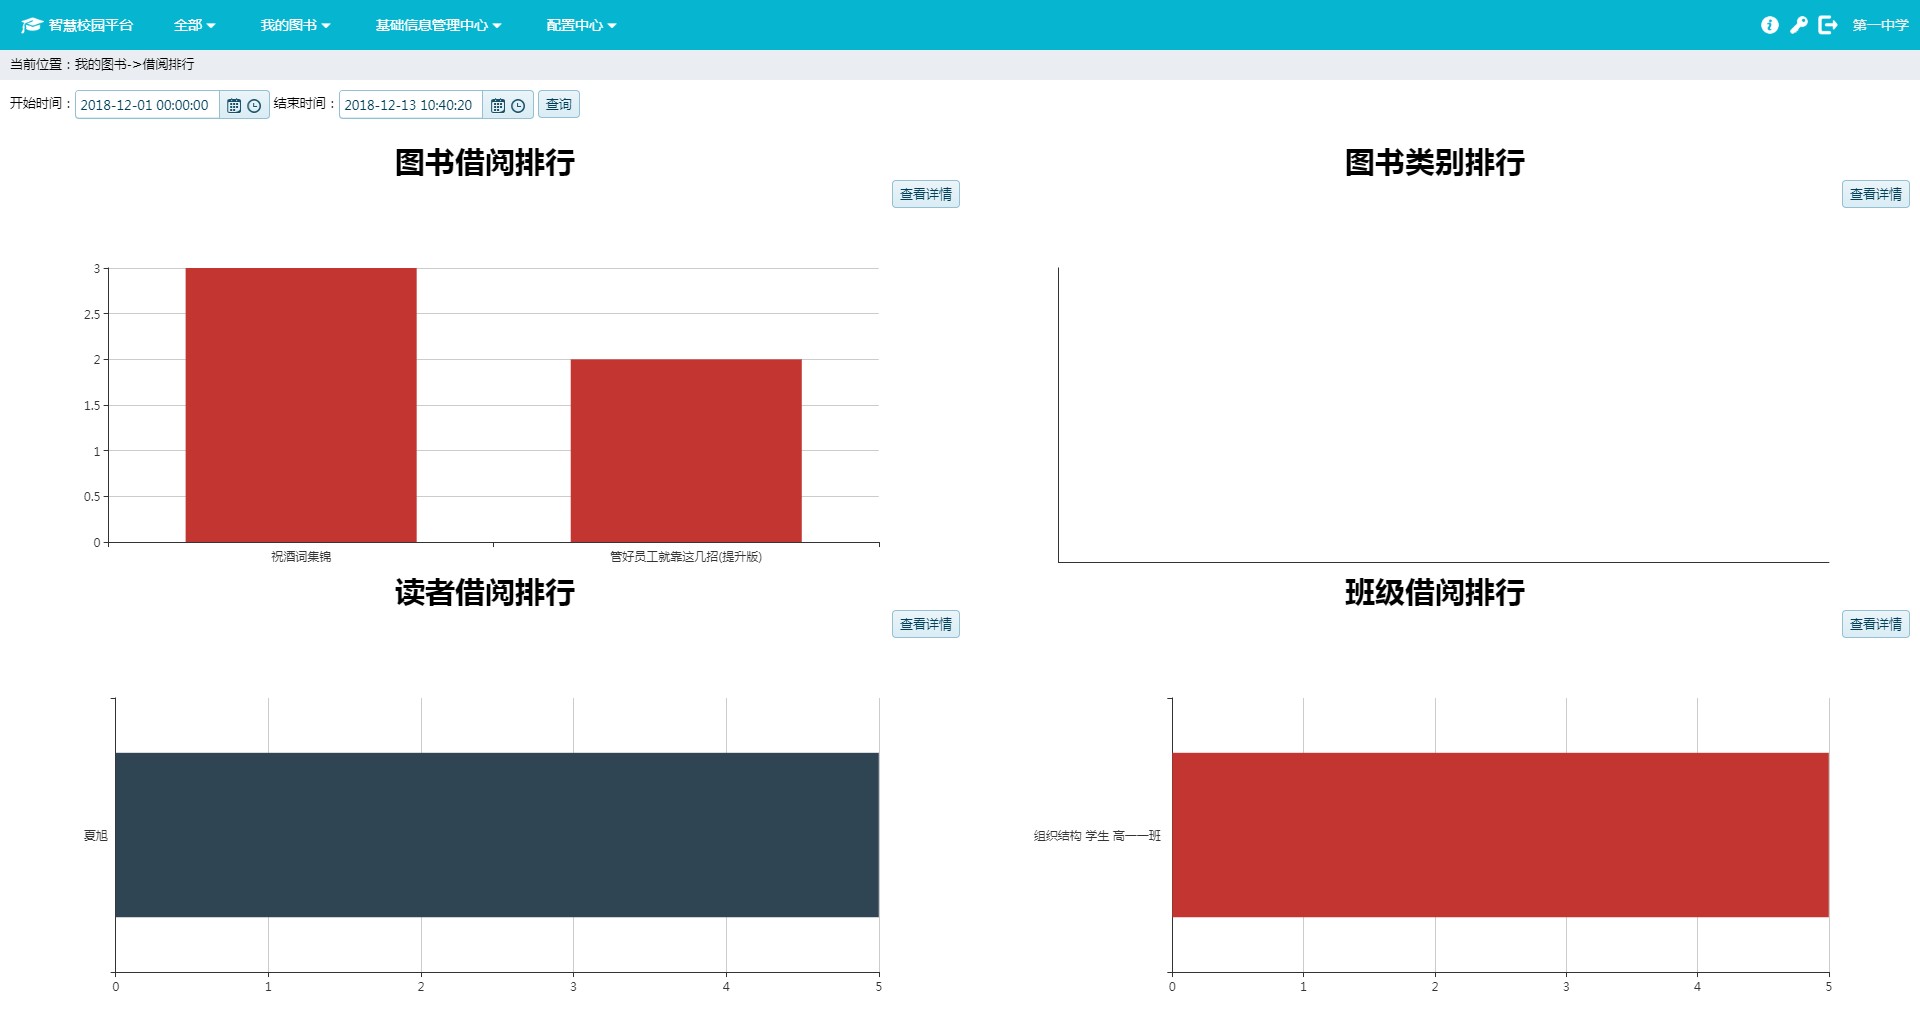Click the 祝酒词集锦 red bar
1920x1009 pixels.
tap(301, 405)
